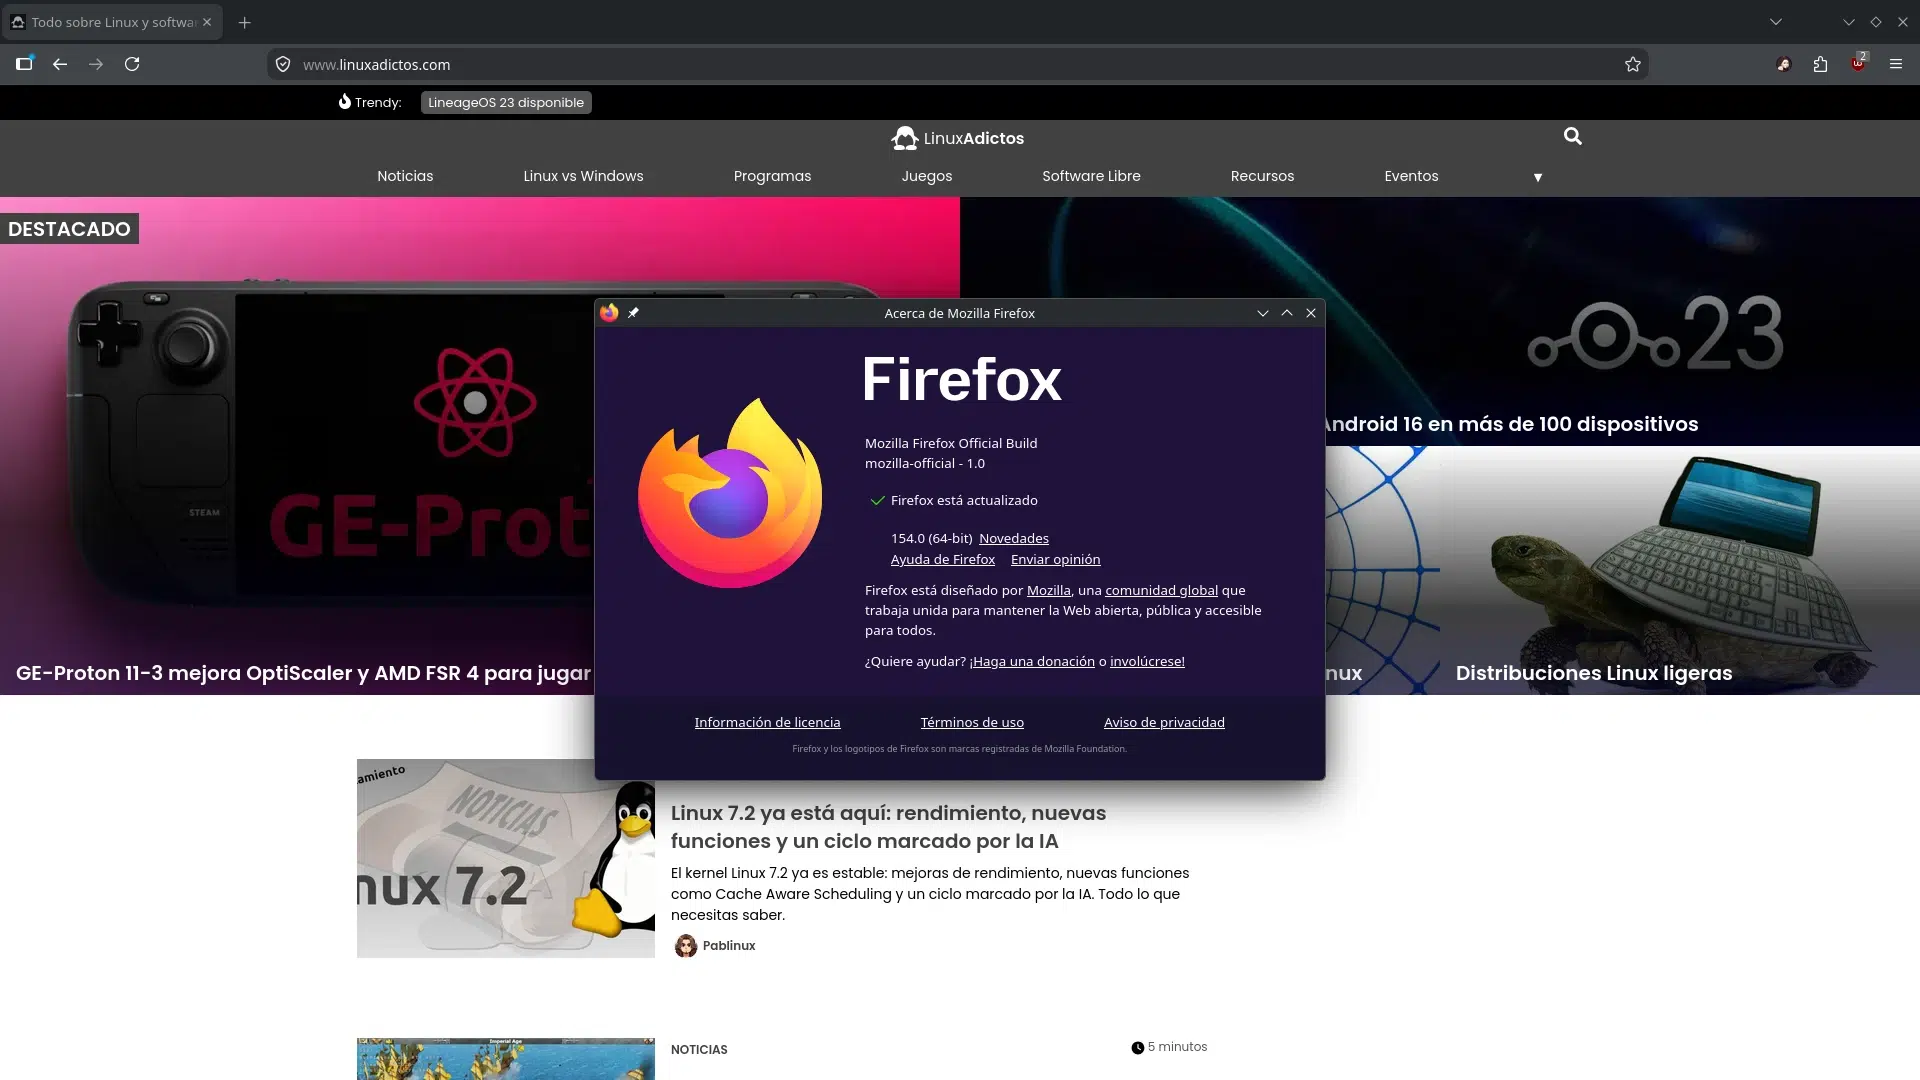Screen dimensions: 1920x1080
Task: Open the sidebar toggle icon
Action: 24,64
